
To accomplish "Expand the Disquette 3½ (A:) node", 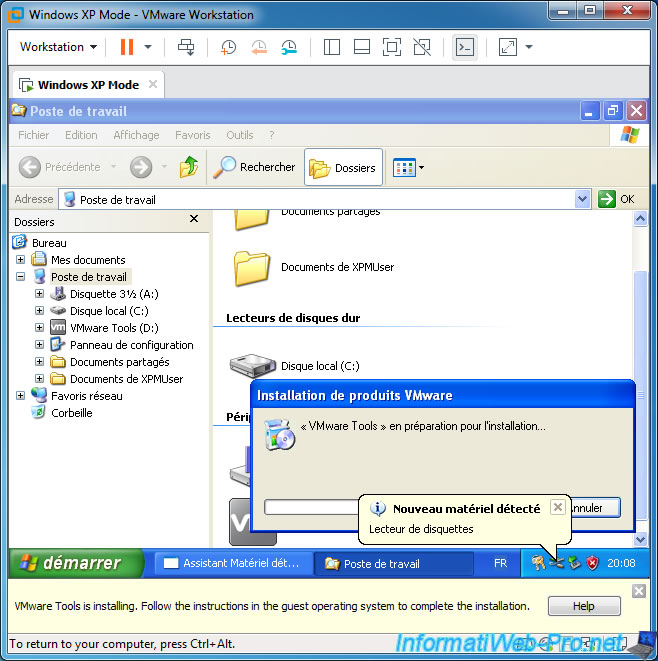I will click(x=39, y=293).
